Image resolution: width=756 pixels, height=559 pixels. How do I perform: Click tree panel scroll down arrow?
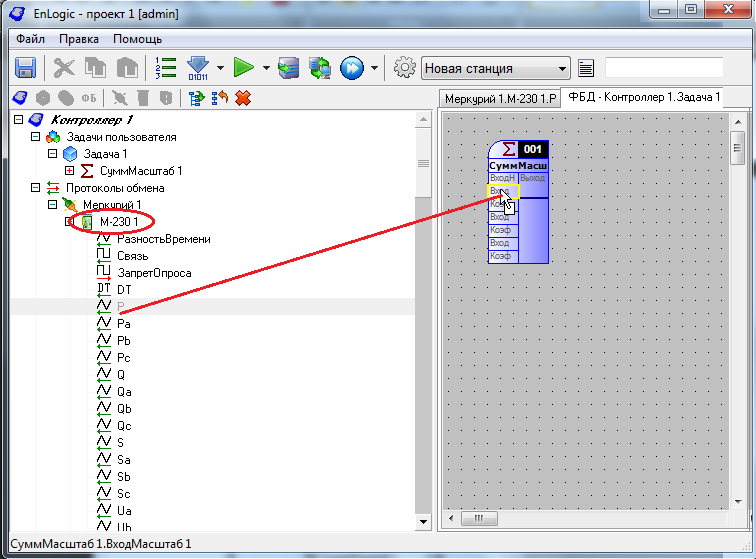point(423,521)
